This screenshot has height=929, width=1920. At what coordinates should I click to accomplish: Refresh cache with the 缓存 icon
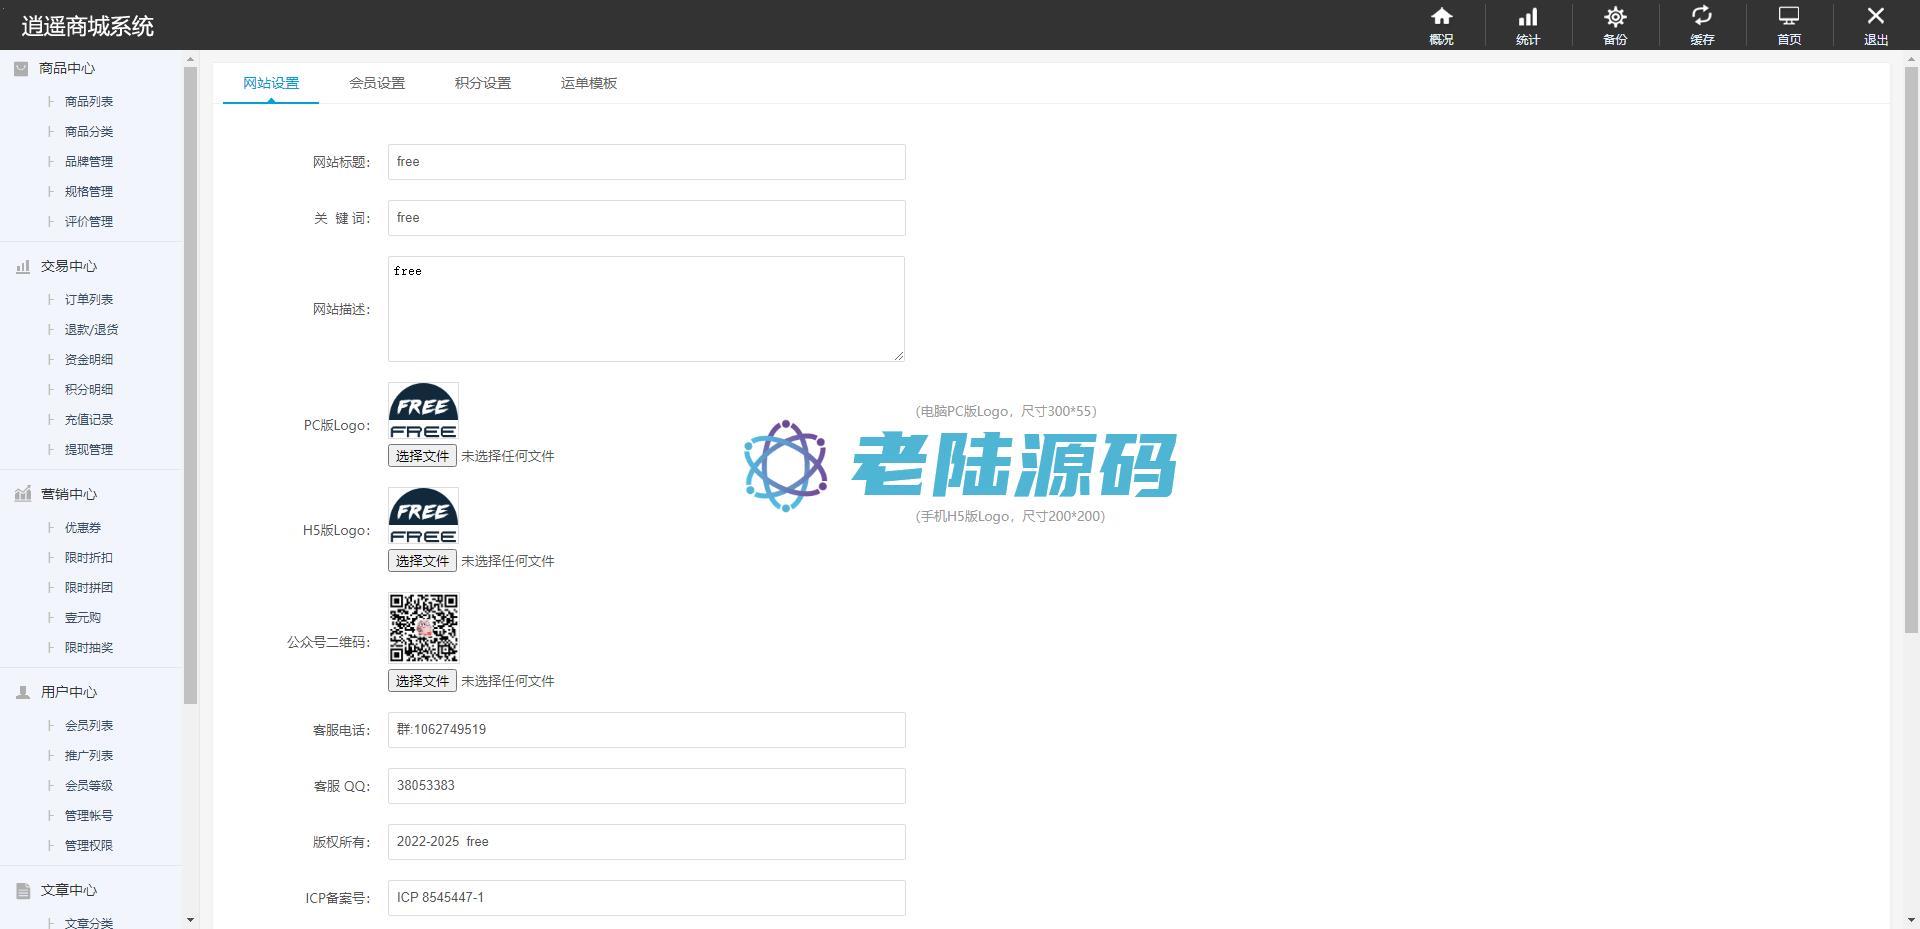point(1702,17)
